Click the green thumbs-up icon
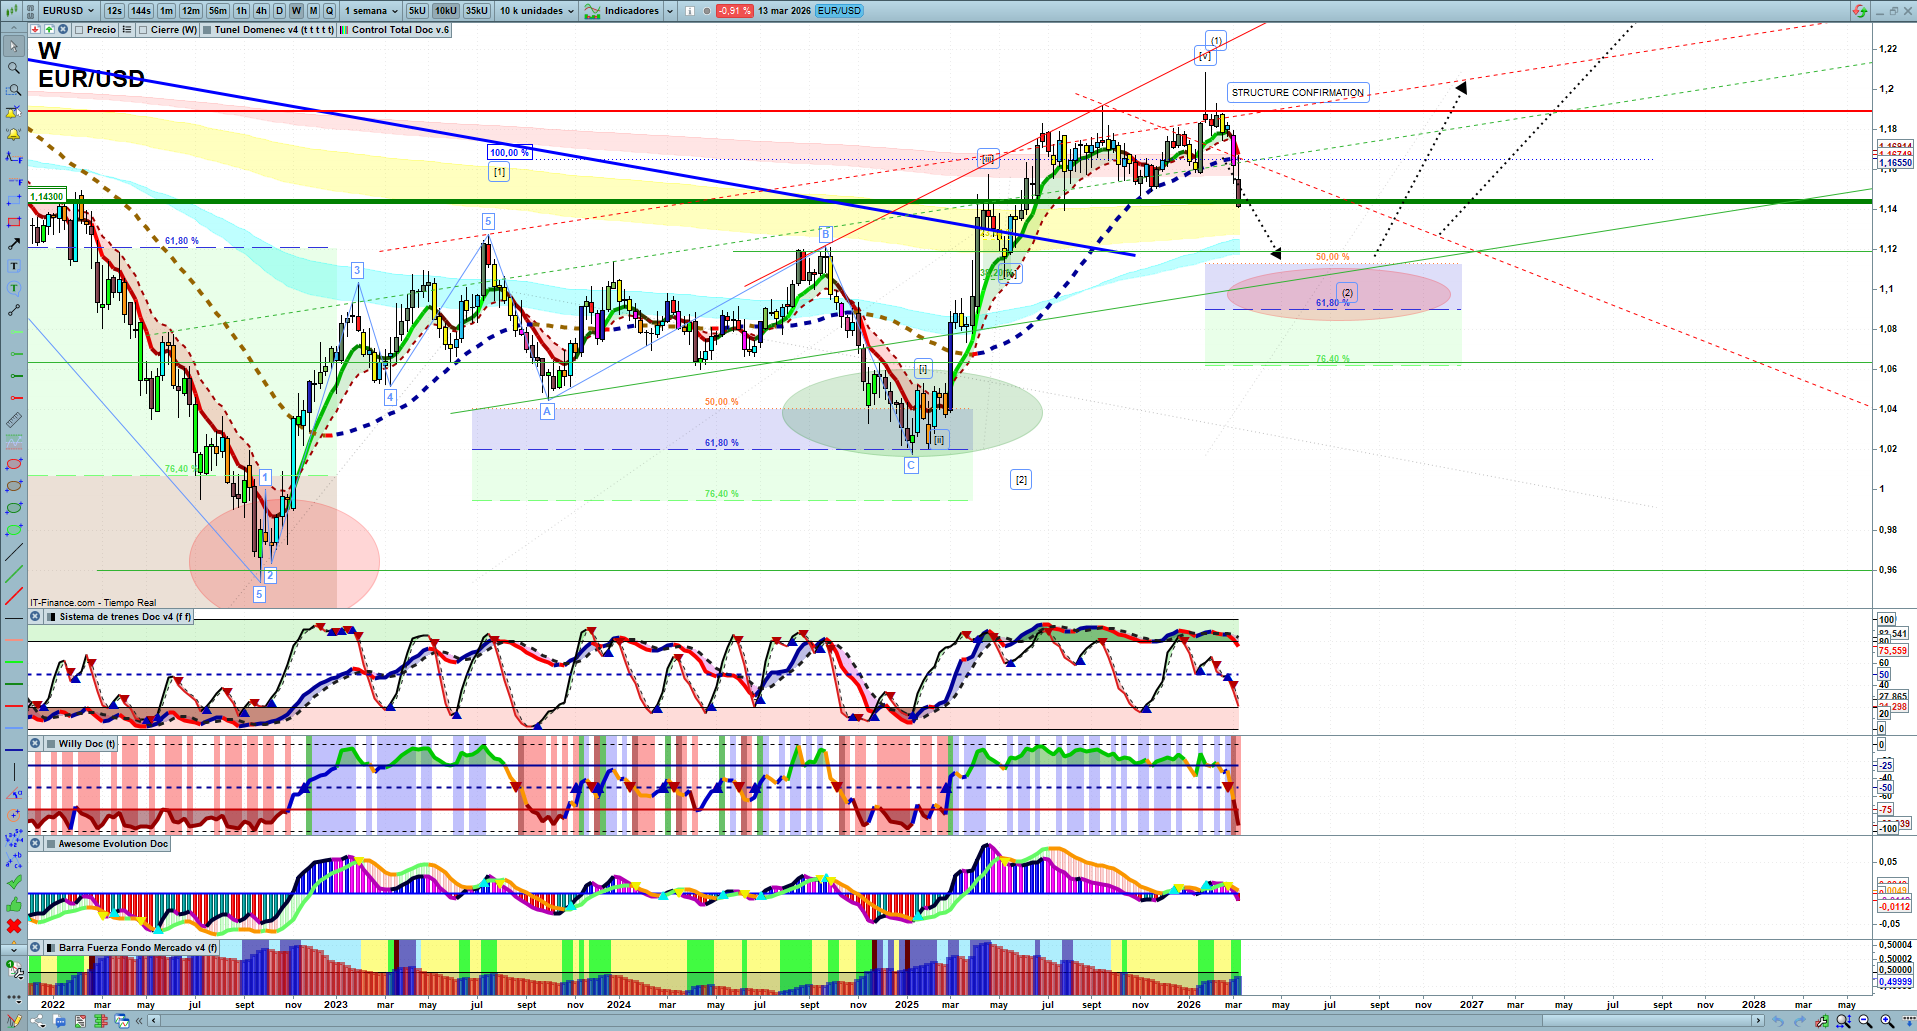 (13, 904)
